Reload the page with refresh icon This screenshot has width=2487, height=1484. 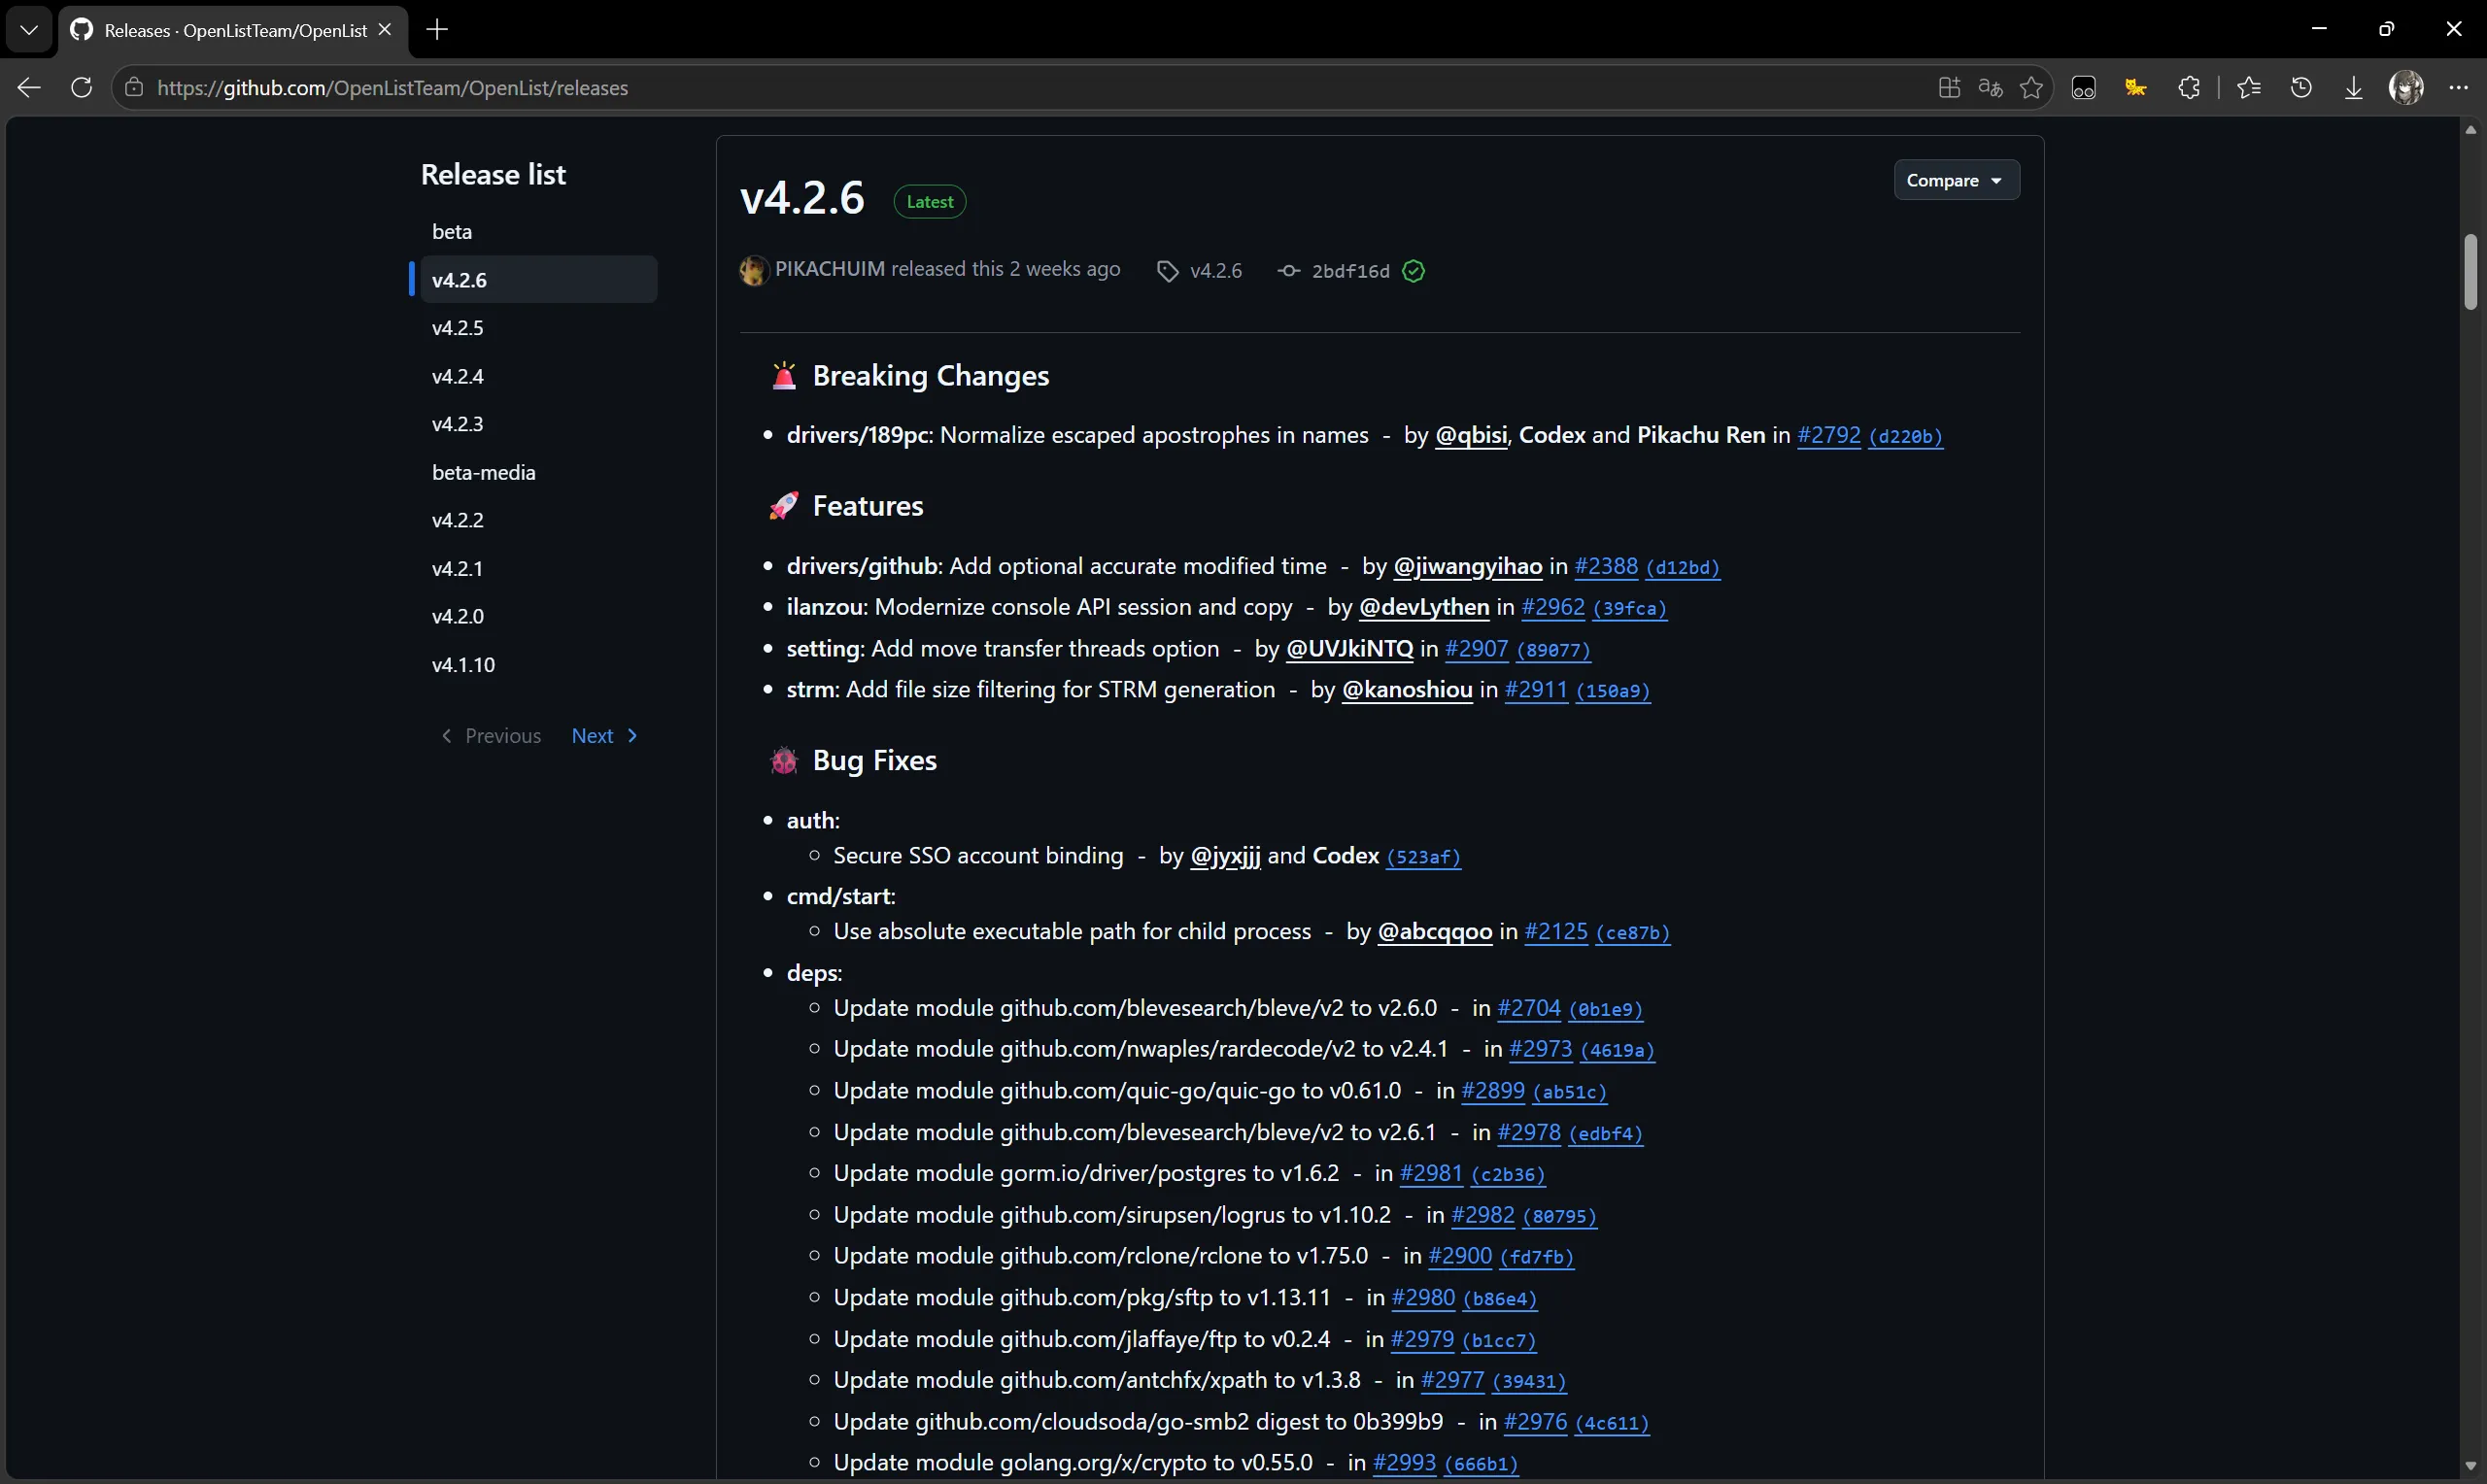tap(82, 88)
